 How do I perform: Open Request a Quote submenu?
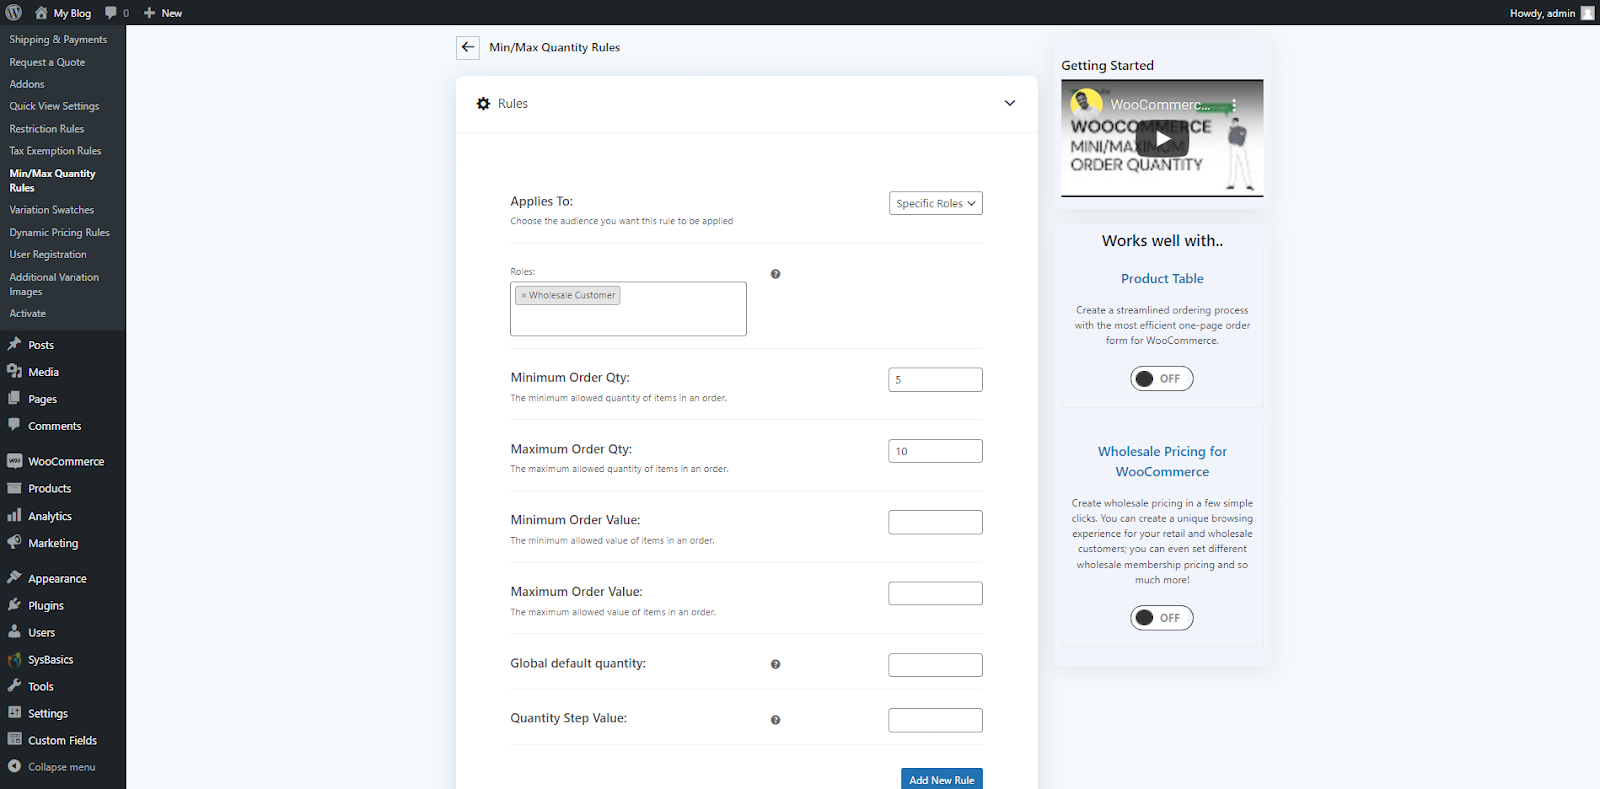coord(47,62)
